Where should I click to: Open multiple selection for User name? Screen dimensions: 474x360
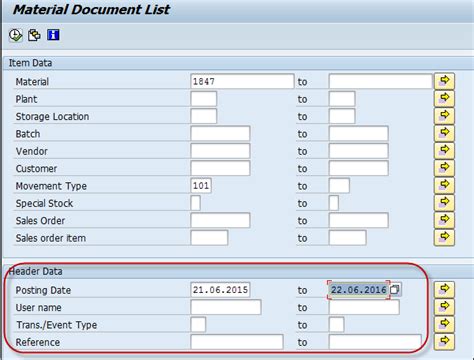click(x=444, y=307)
